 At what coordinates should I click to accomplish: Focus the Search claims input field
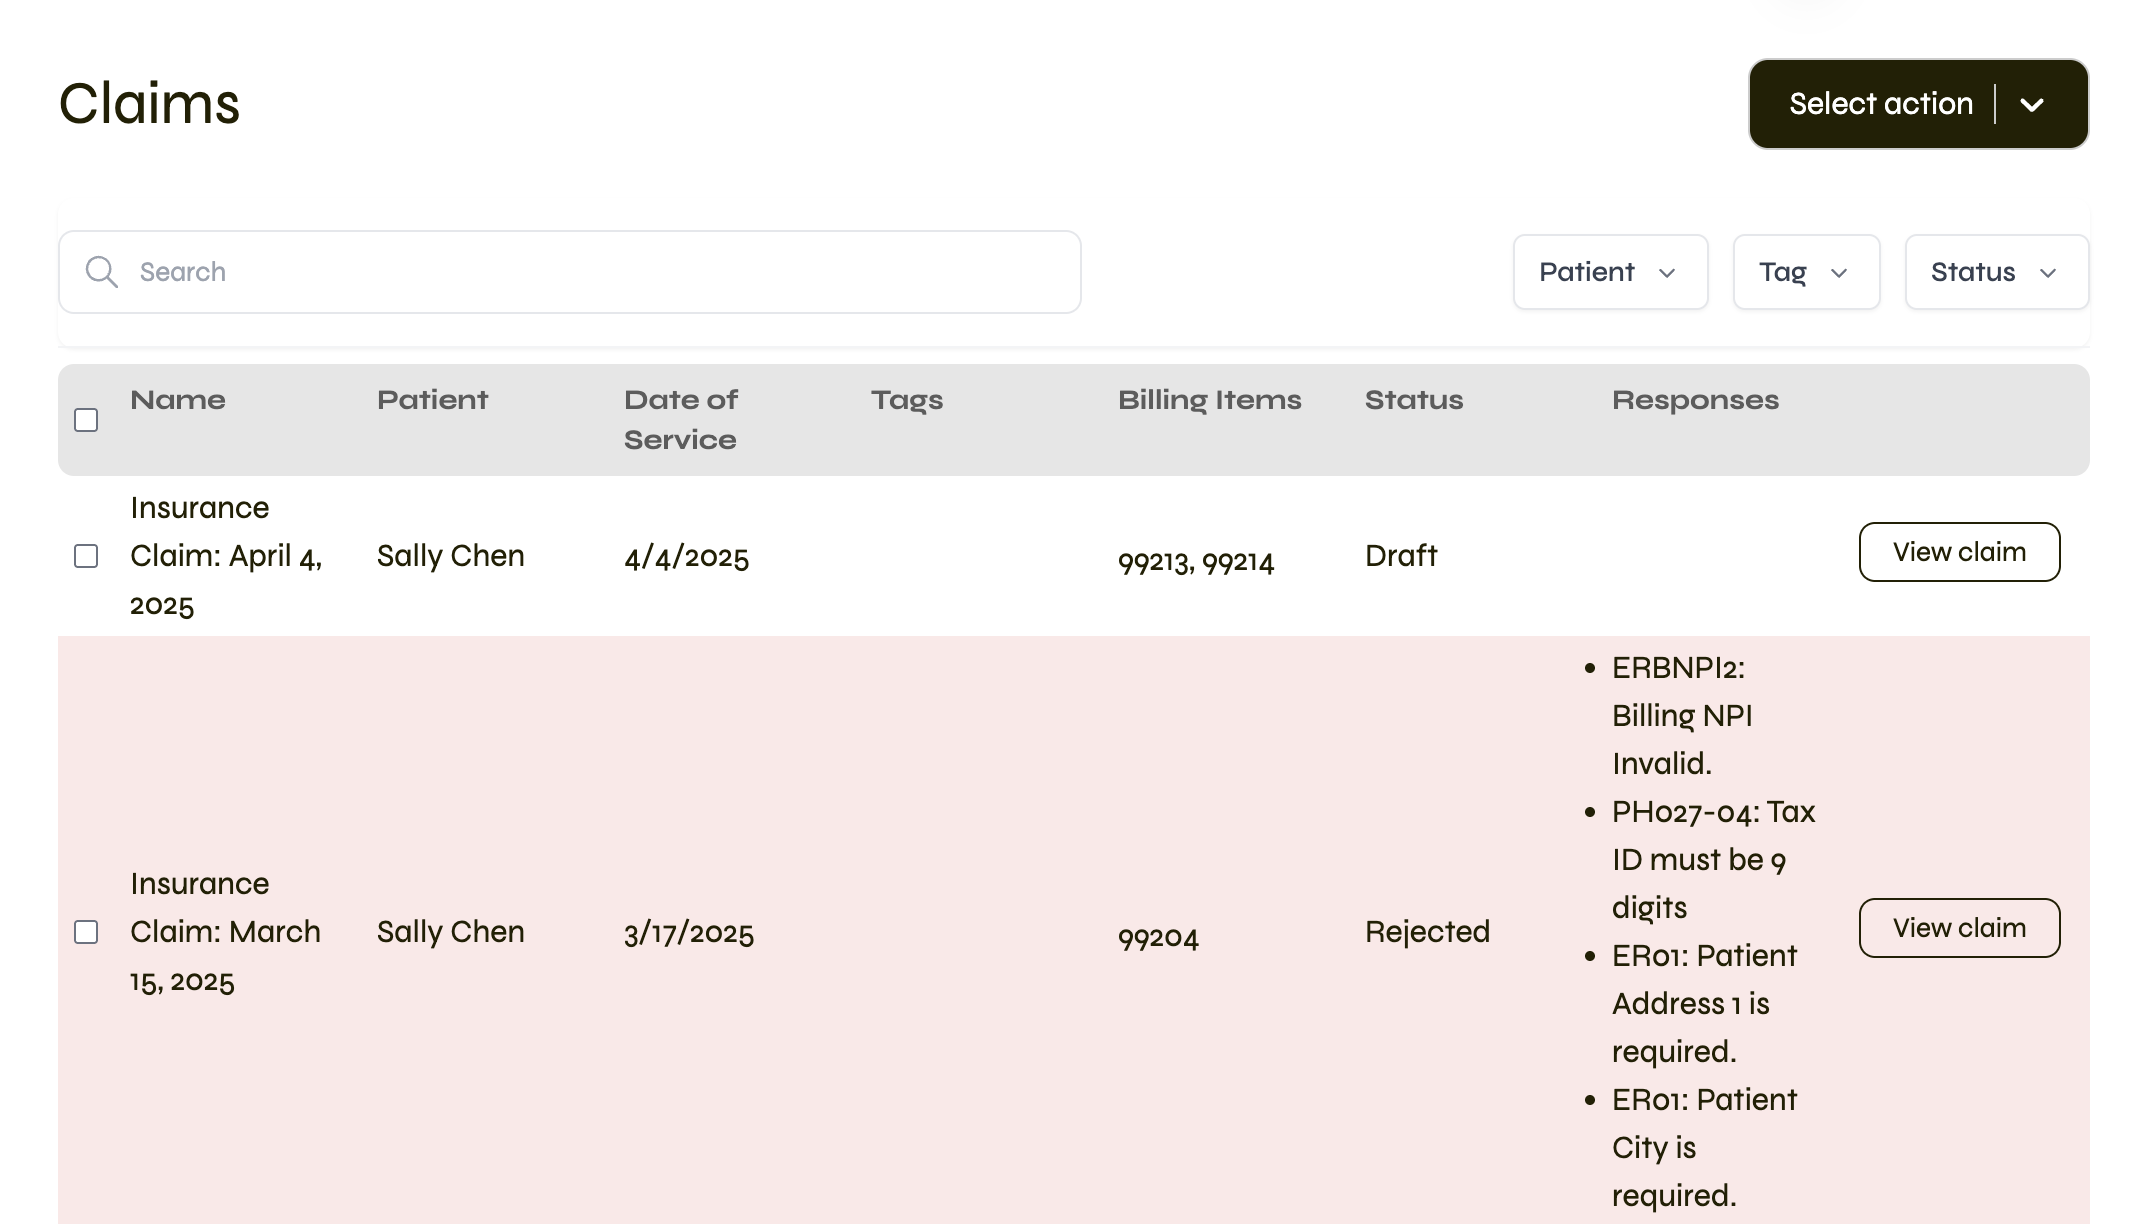[569, 272]
